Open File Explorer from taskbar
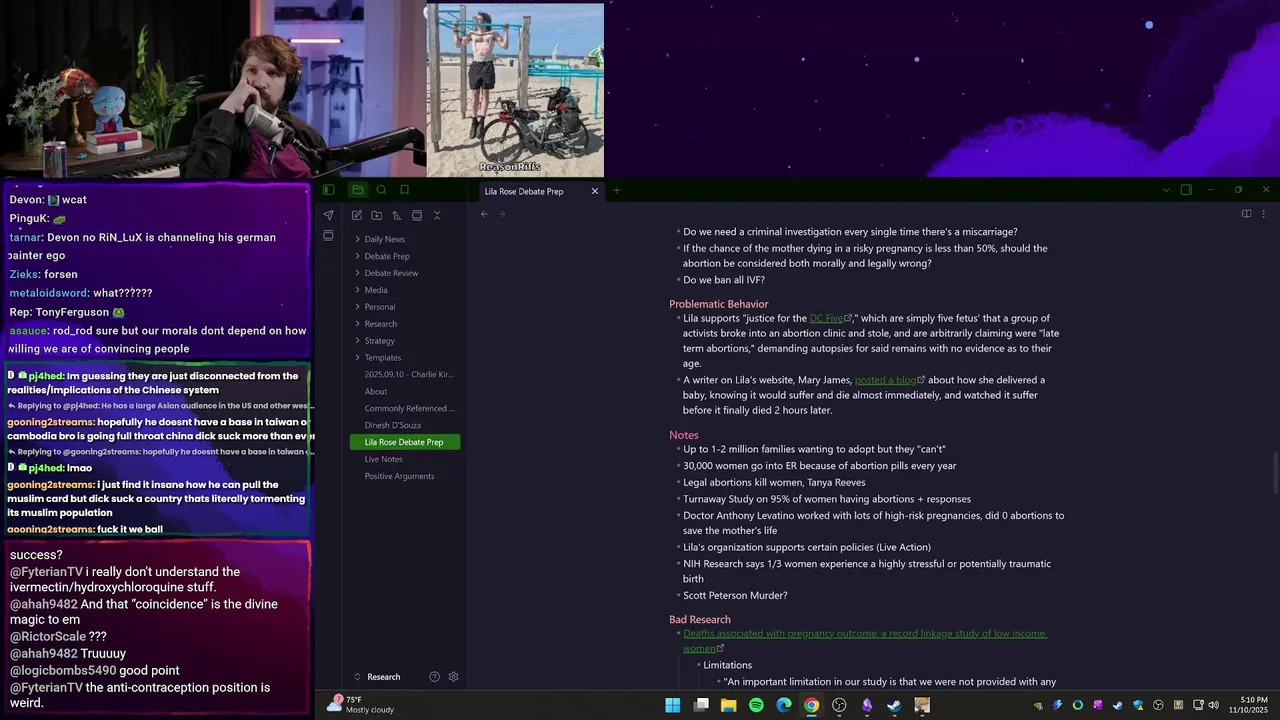1280x720 pixels. 729,705
